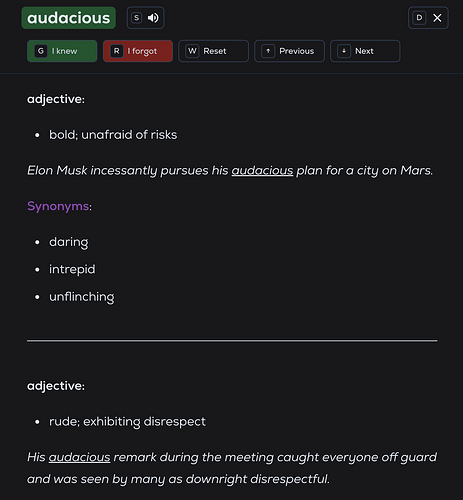Click the down arrow icon on Next
This screenshot has width=463, height=500.
pos(344,51)
